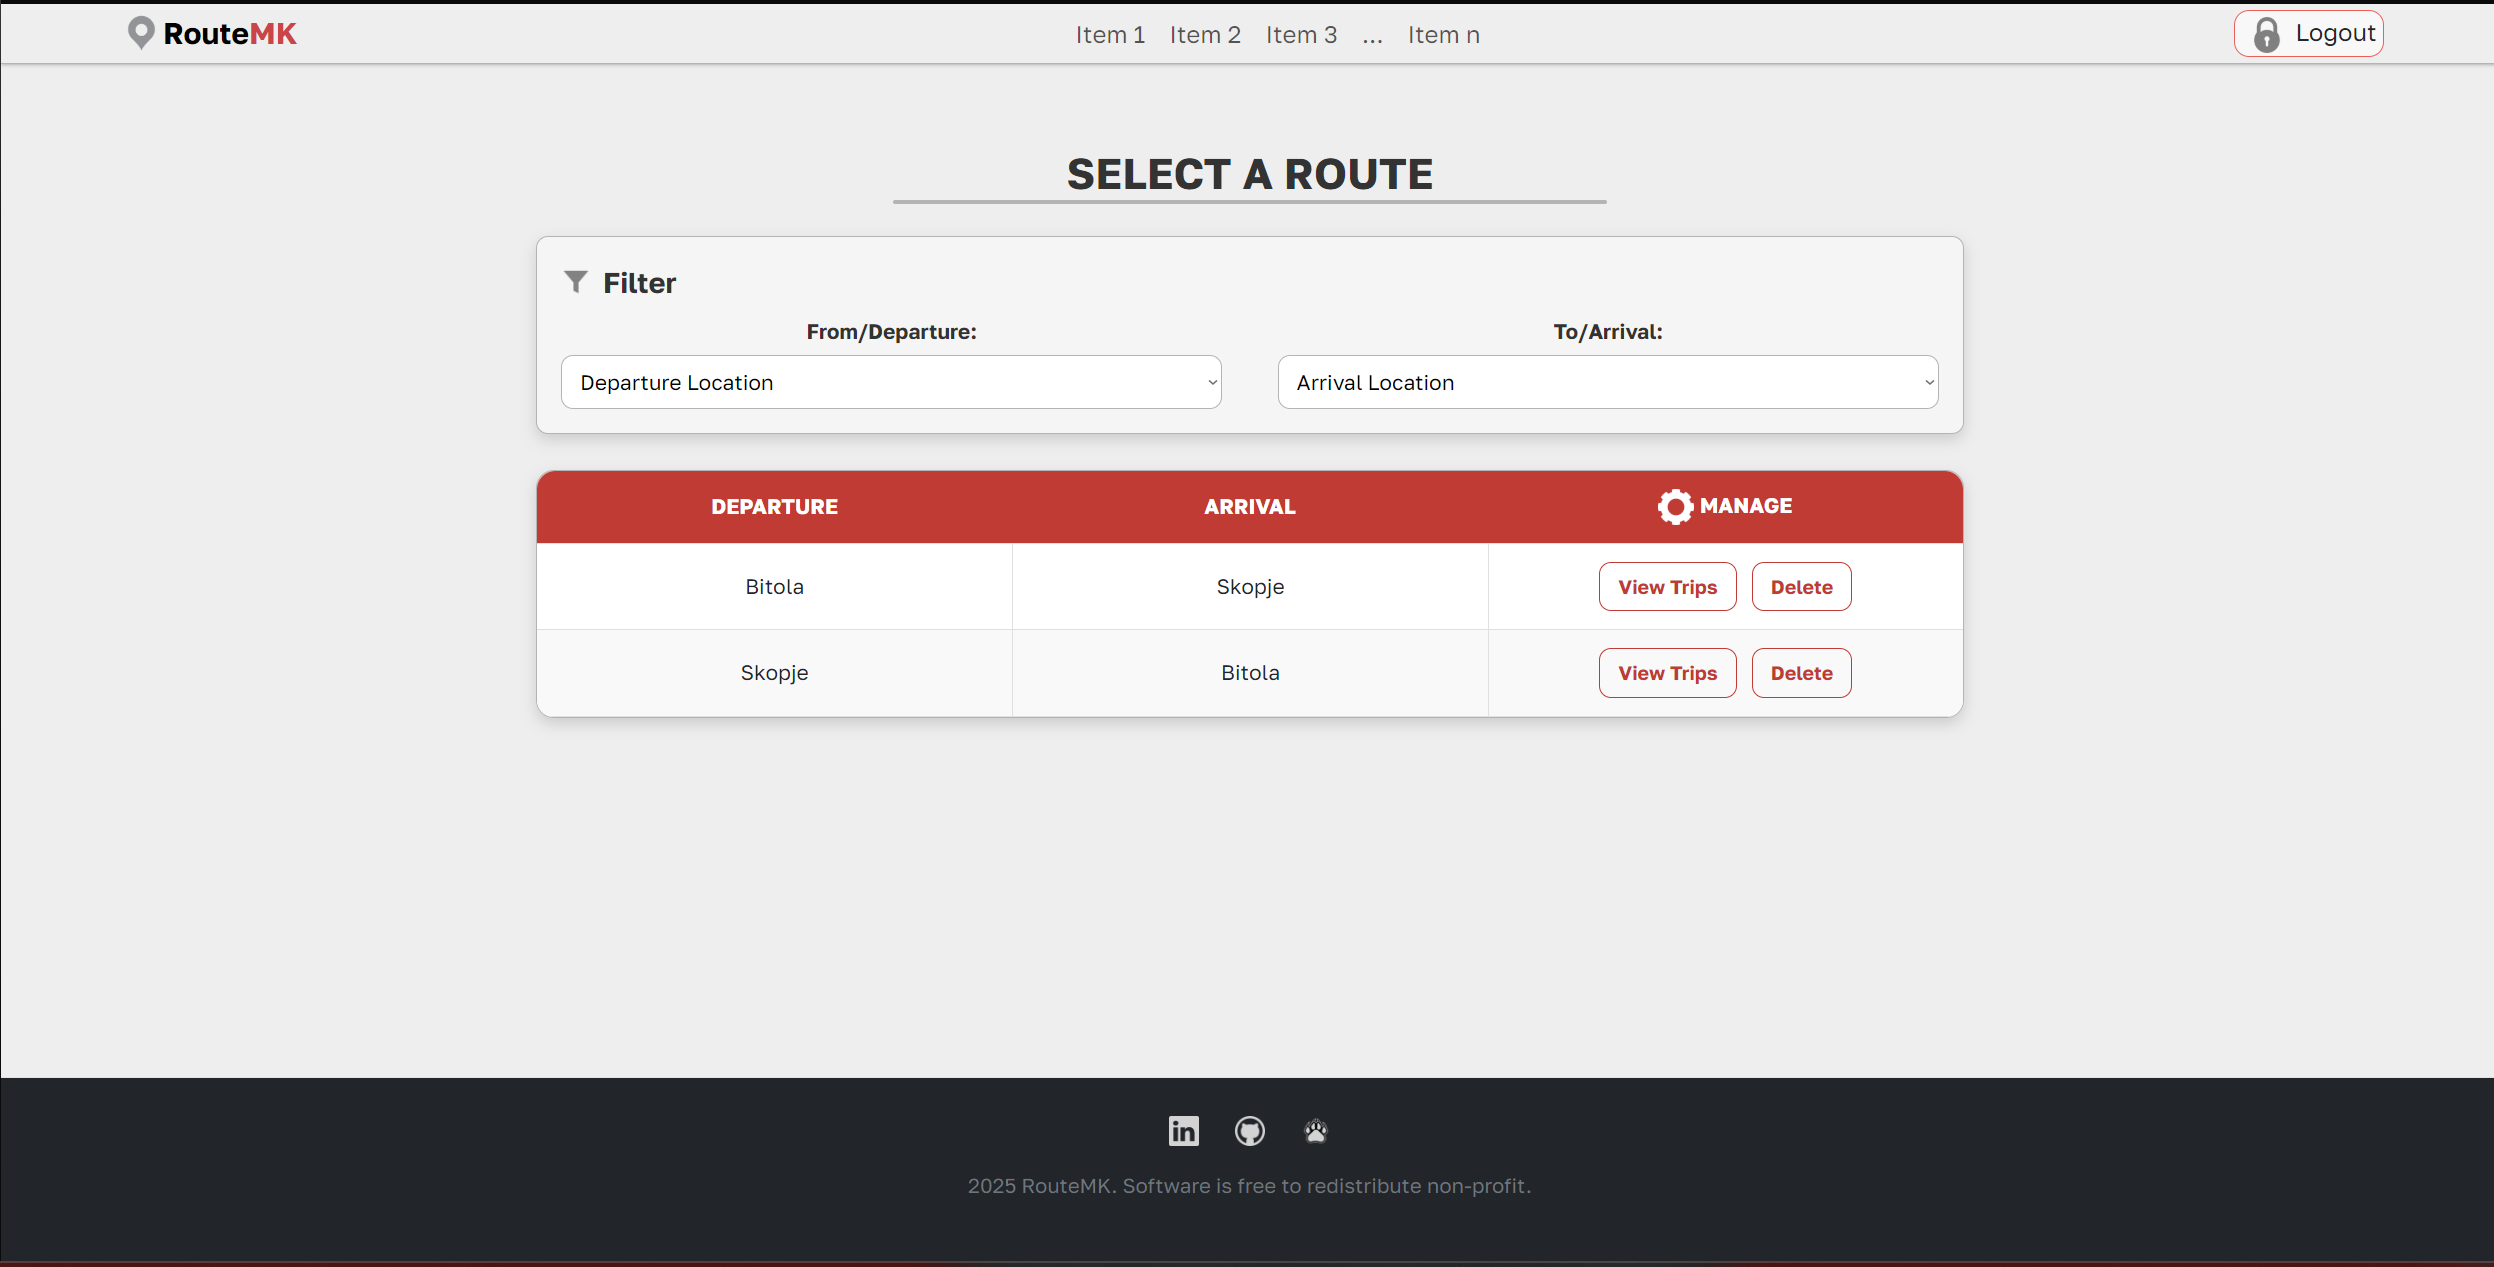Screen dimensions: 2494x1267
Task: Go to Item 2 in navigation
Action: click(x=1205, y=35)
